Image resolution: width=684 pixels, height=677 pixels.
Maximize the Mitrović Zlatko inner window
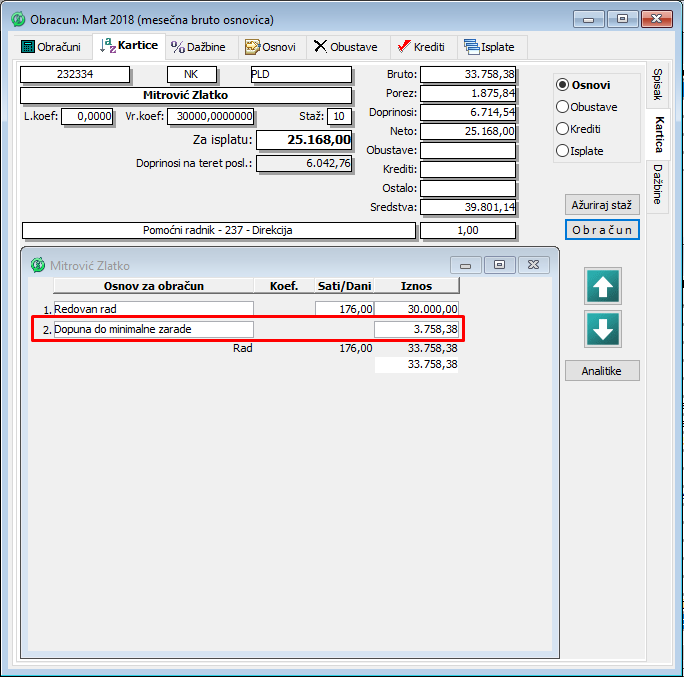point(499,265)
